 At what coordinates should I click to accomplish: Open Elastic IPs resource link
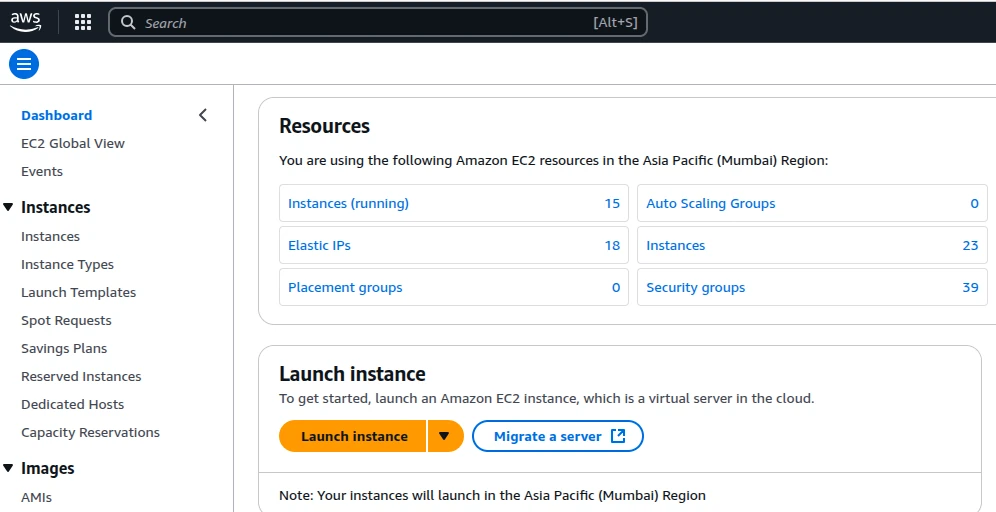coord(319,245)
